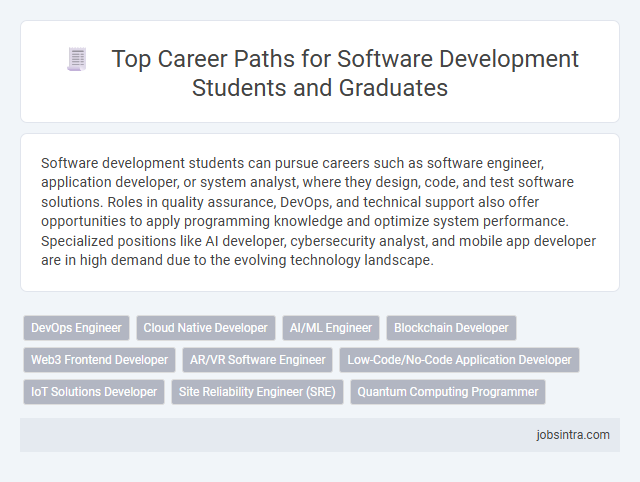Click the paragraph starting 'Software development students can pursue'

[318, 211]
